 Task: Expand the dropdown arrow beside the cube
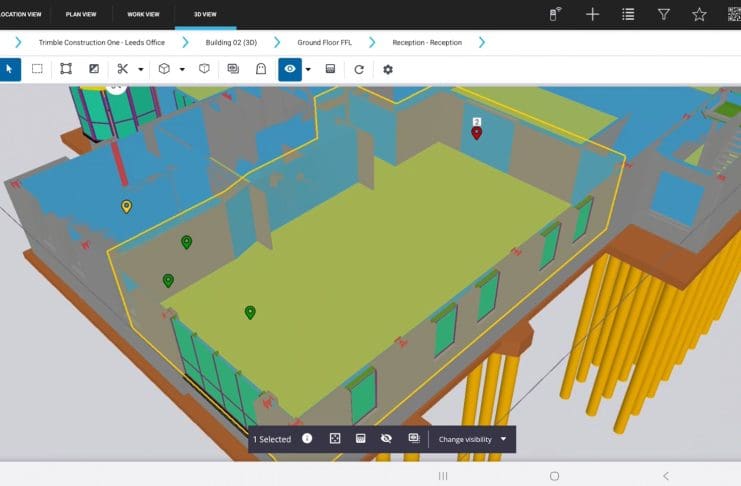tap(182, 69)
